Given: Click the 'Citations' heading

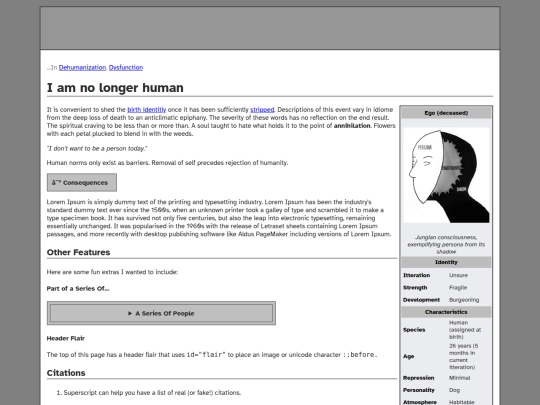Looking at the screenshot, I should click(x=66, y=373).
